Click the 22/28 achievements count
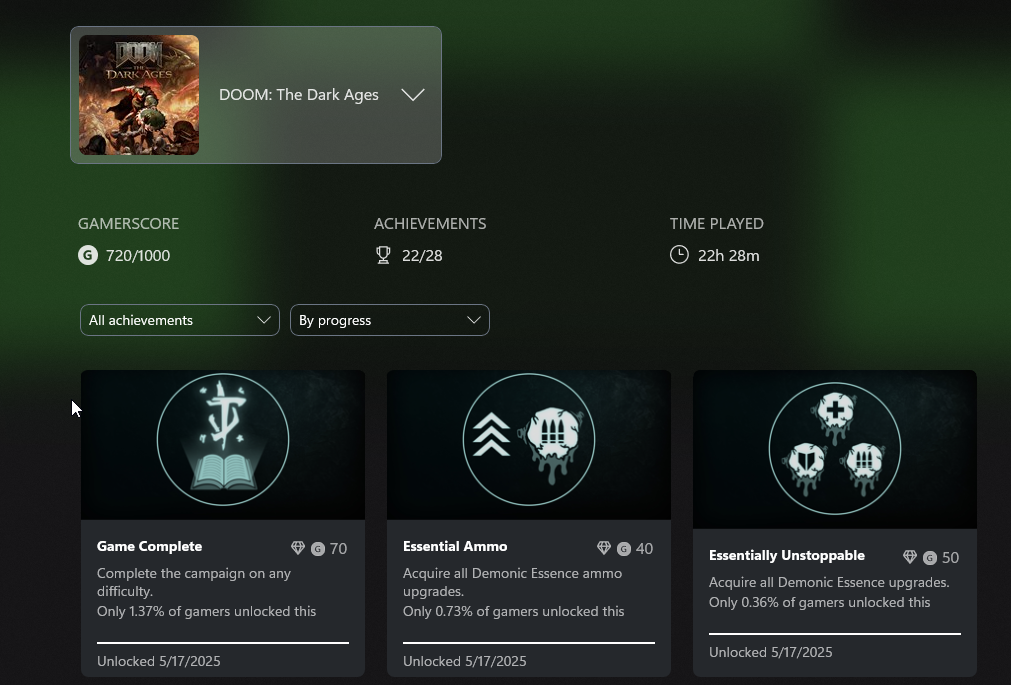The image size is (1011, 685). click(422, 255)
